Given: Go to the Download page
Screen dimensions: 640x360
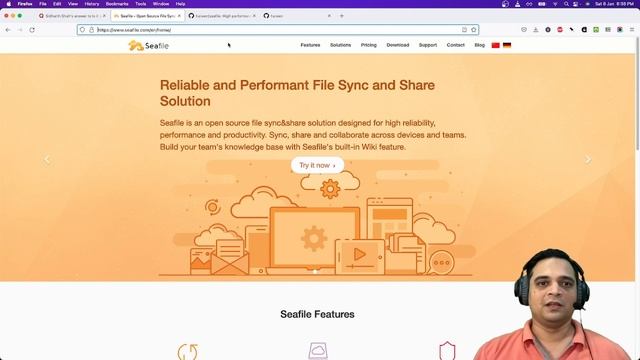Looking at the screenshot, I should coord(398,45).
